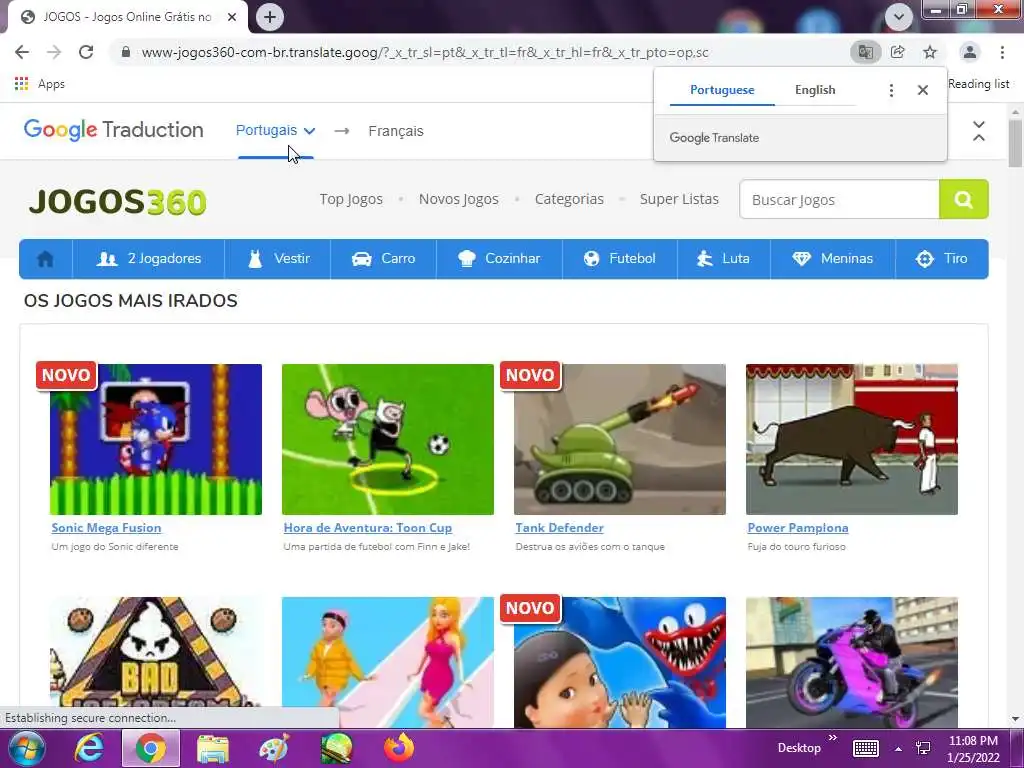Image resolution: width=1024 pixels, height=768 pixels.
Task: Click the Power Pamplona bull thumbnail
Action: pos(852,440)
